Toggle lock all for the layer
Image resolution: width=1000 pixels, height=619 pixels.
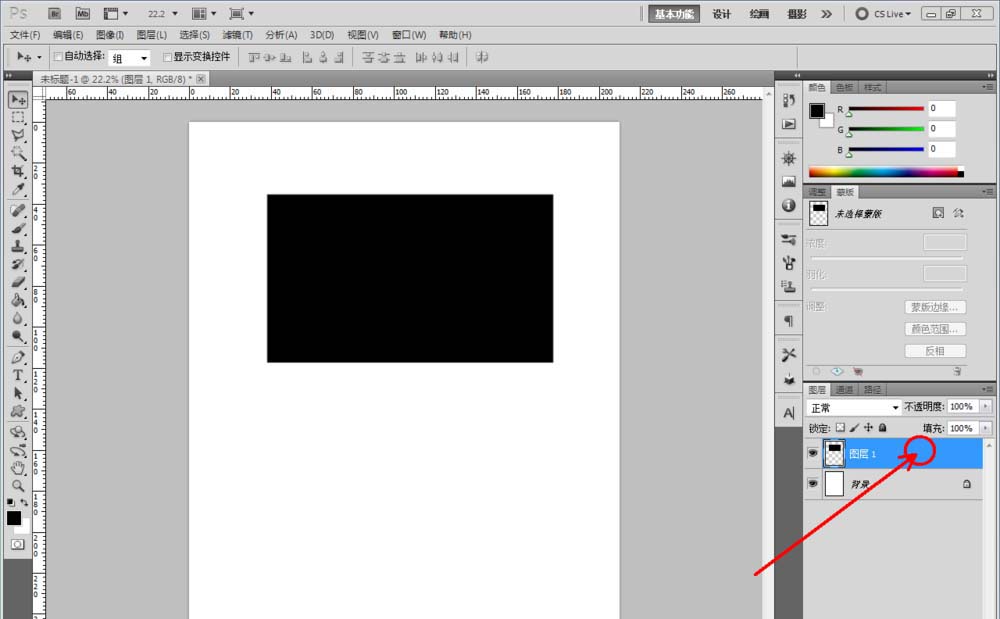[883, 428]
